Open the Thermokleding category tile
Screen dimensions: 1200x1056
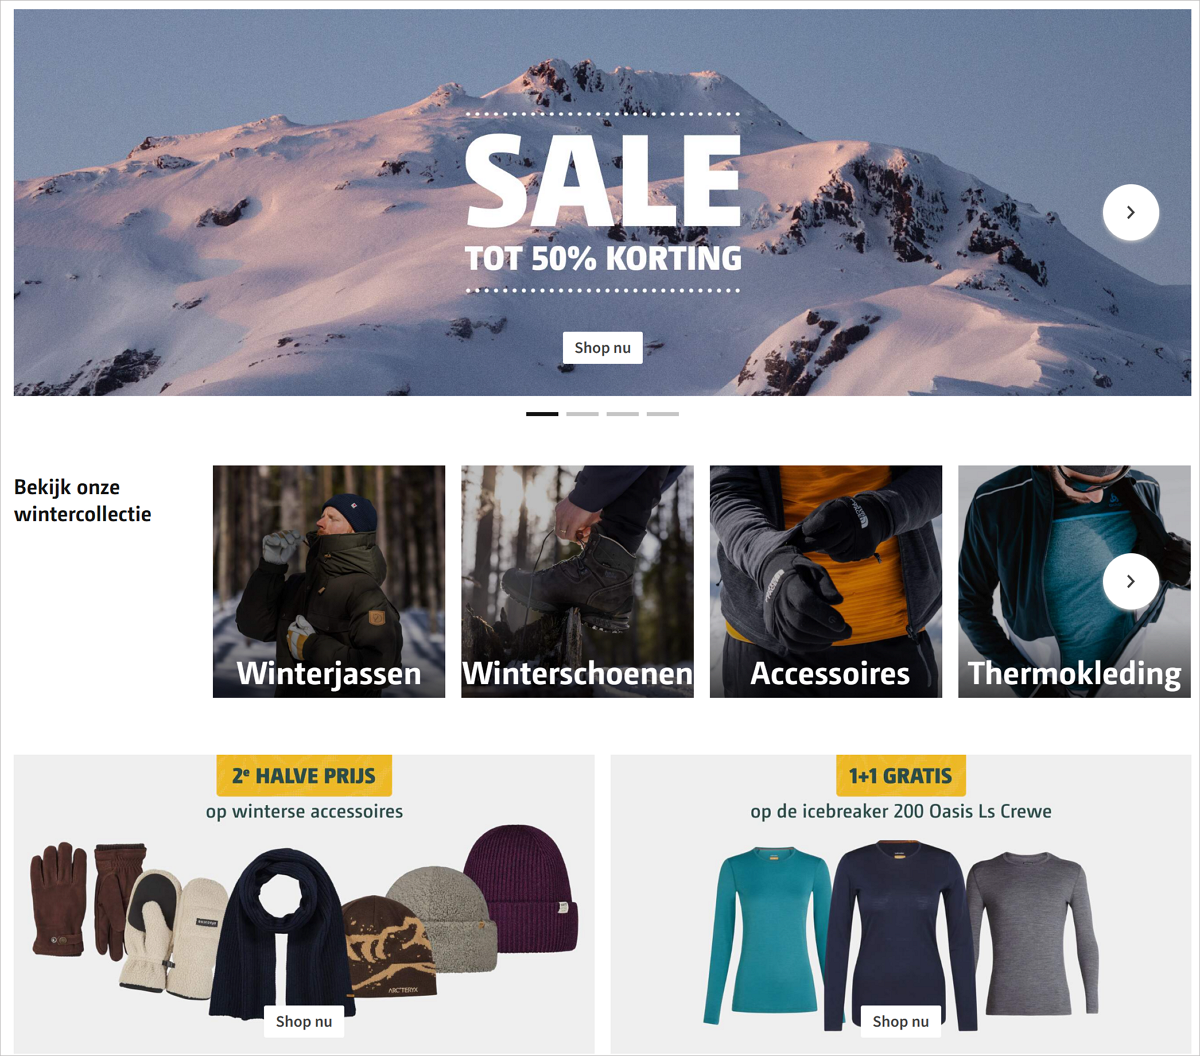click(x=1074, y=581)
